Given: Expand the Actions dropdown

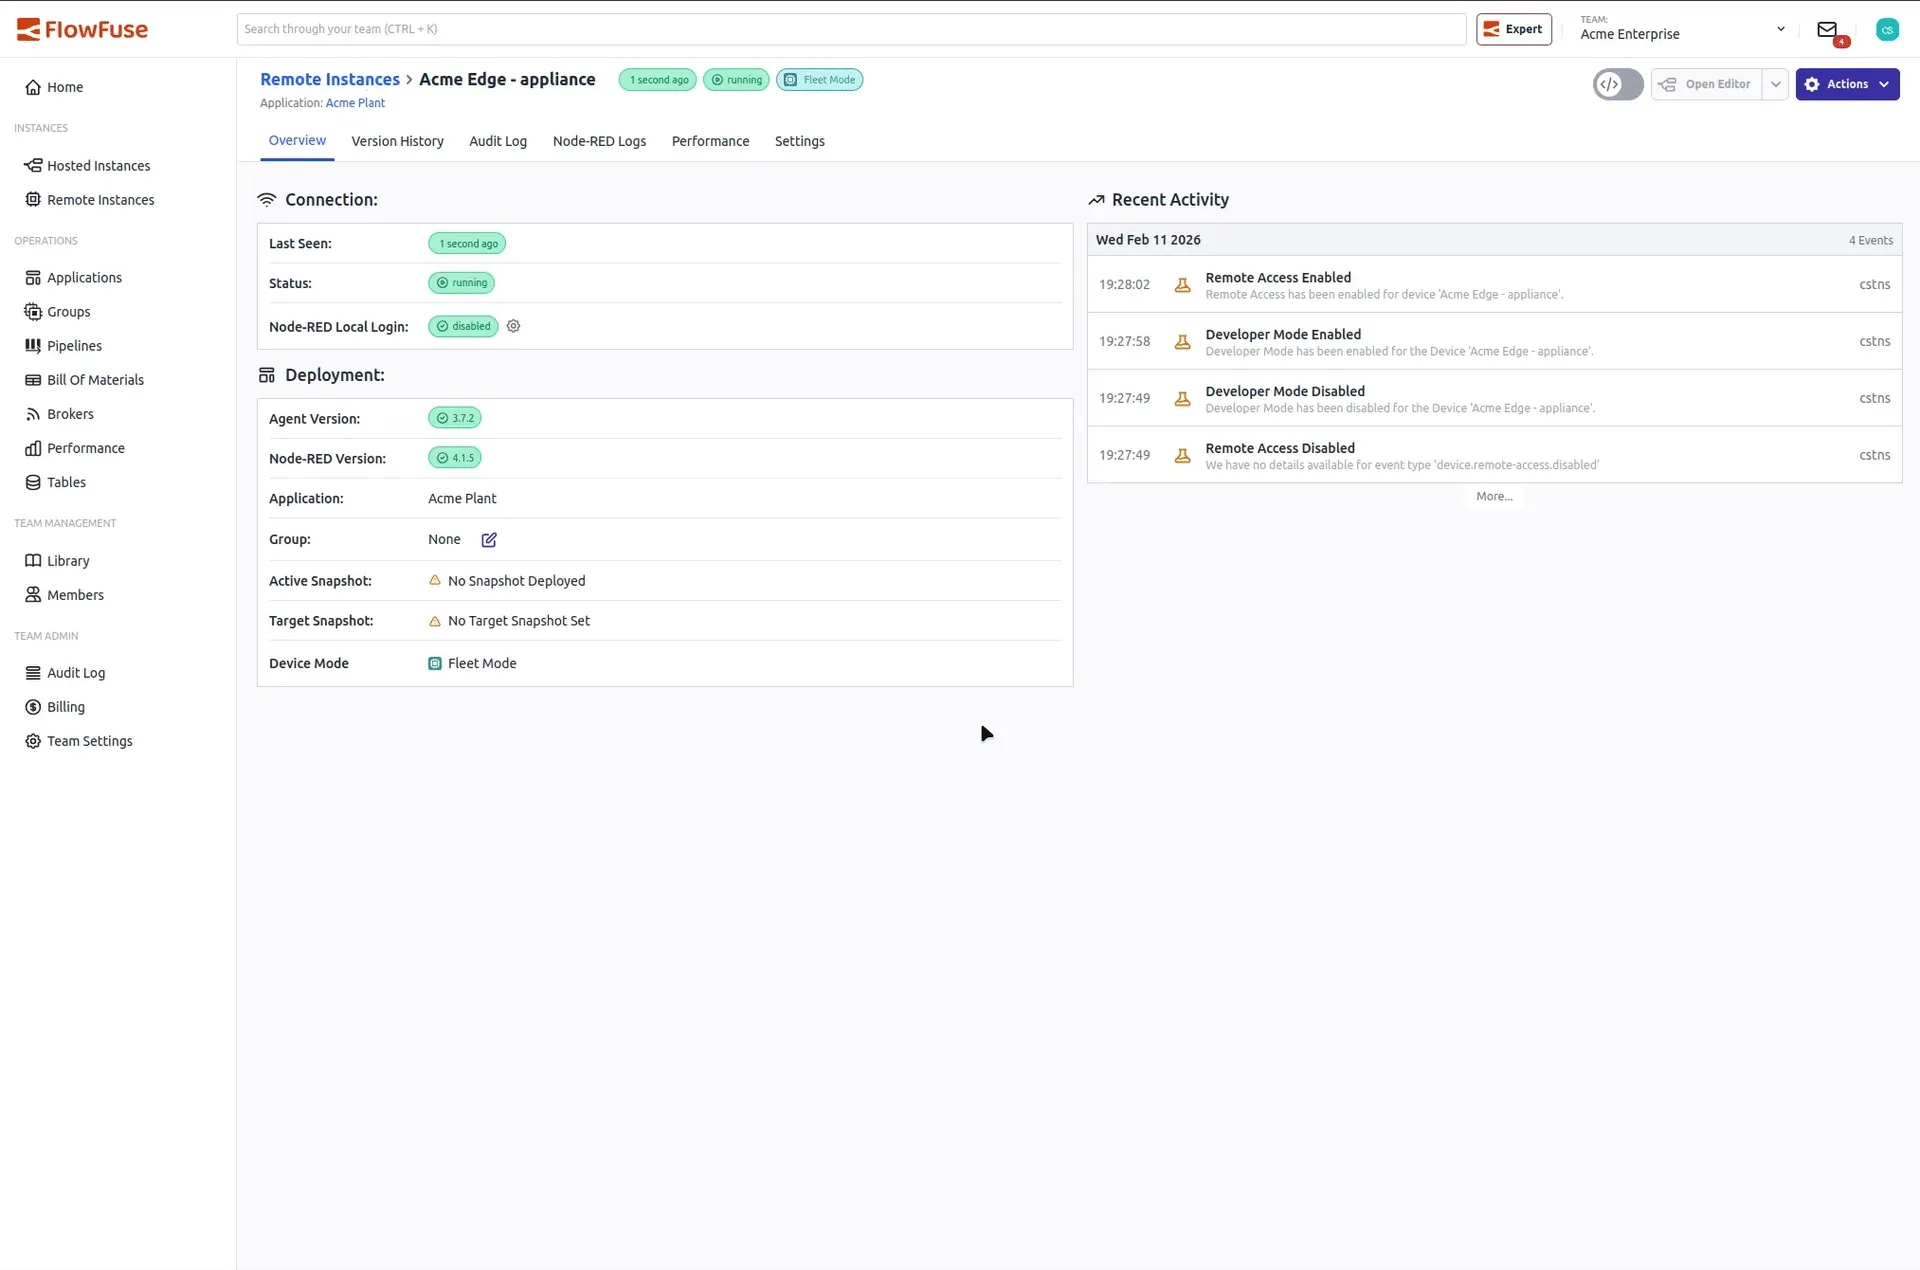Looking at the screenshot, I should (1848, 84).
